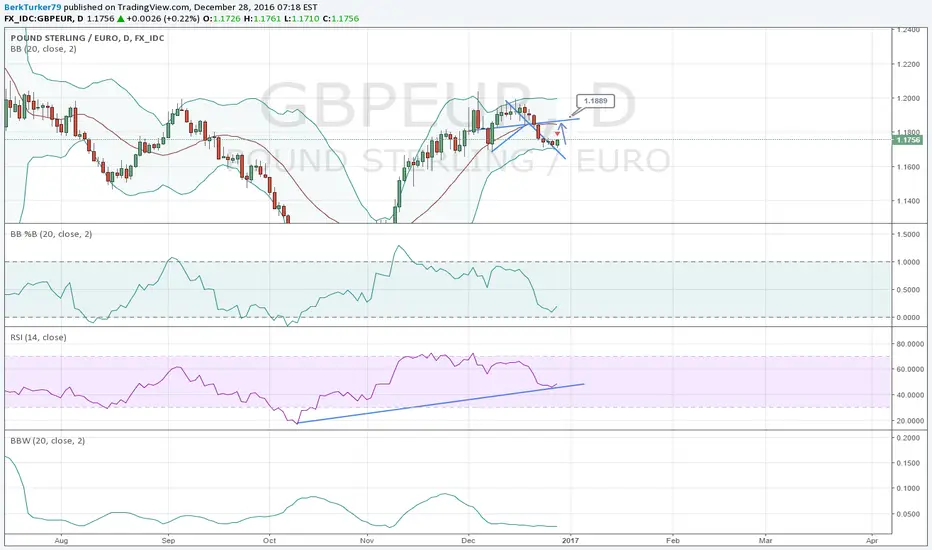Select the 'BB (20, close, 2)' indicator label
The image size is (932, 550).
[43, 49]
